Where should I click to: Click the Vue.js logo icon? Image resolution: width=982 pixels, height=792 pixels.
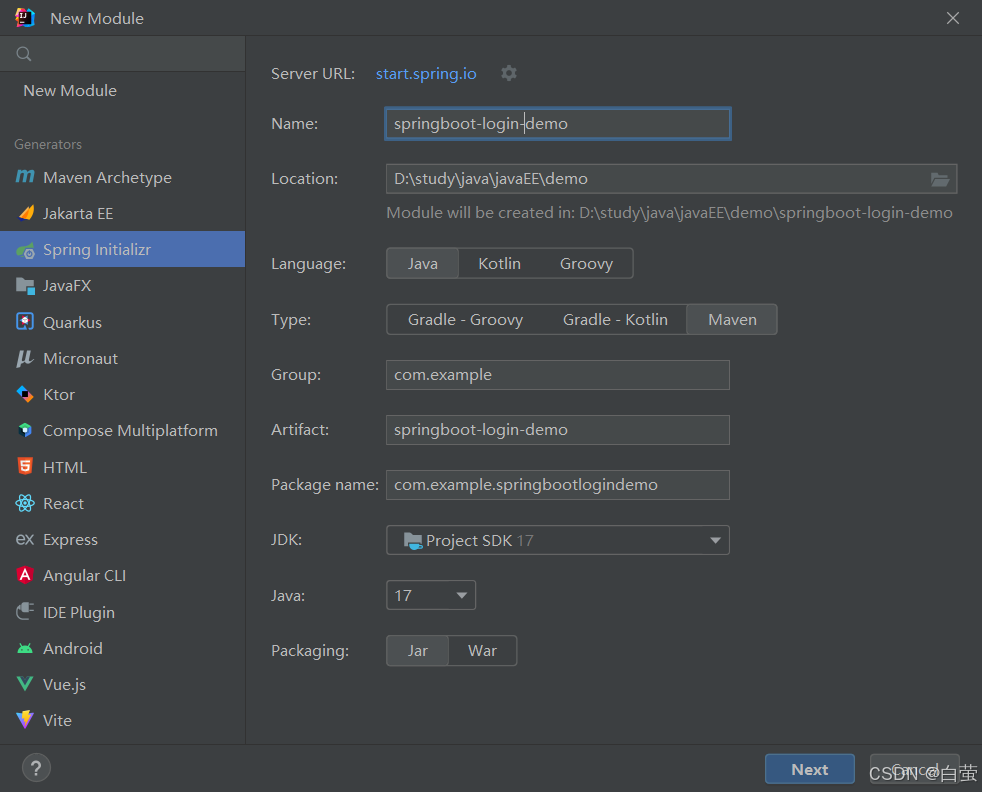[x=25, y=683]
